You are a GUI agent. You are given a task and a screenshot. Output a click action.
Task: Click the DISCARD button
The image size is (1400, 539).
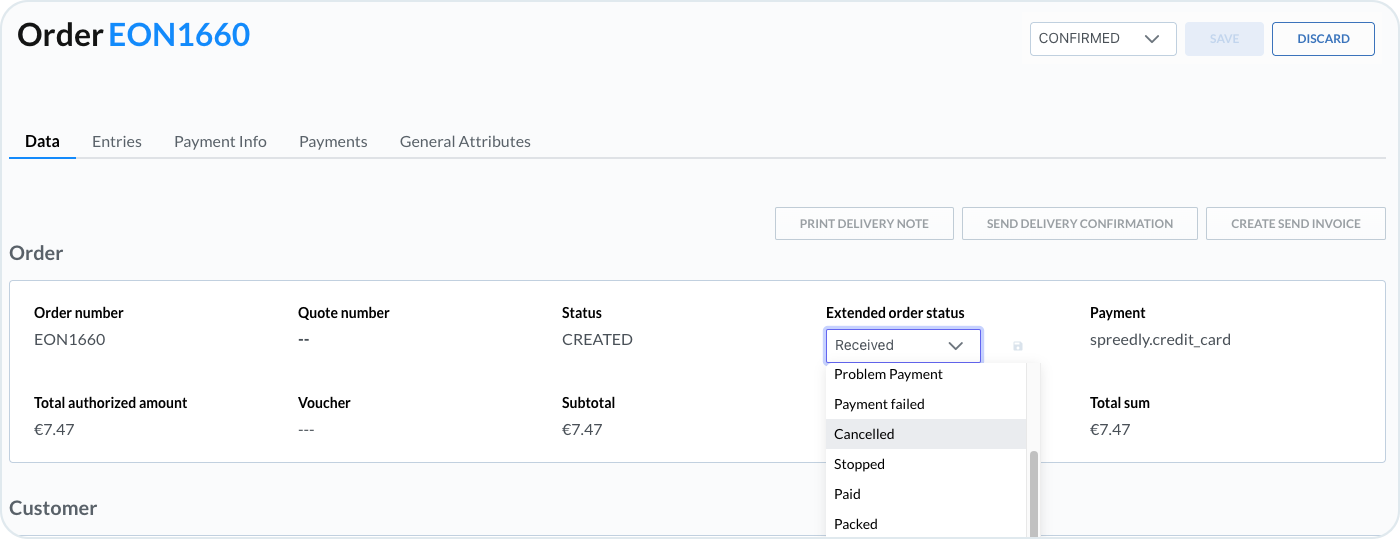pyautogui.click(x=1322, y=39)
